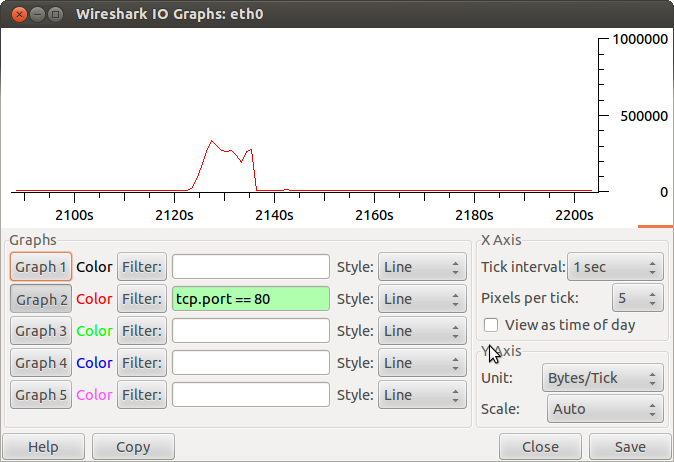The height and width of the screenshot is (462, 674).
Task: Click the red traffic peak on the graph
Action: (x=211, y=141)
